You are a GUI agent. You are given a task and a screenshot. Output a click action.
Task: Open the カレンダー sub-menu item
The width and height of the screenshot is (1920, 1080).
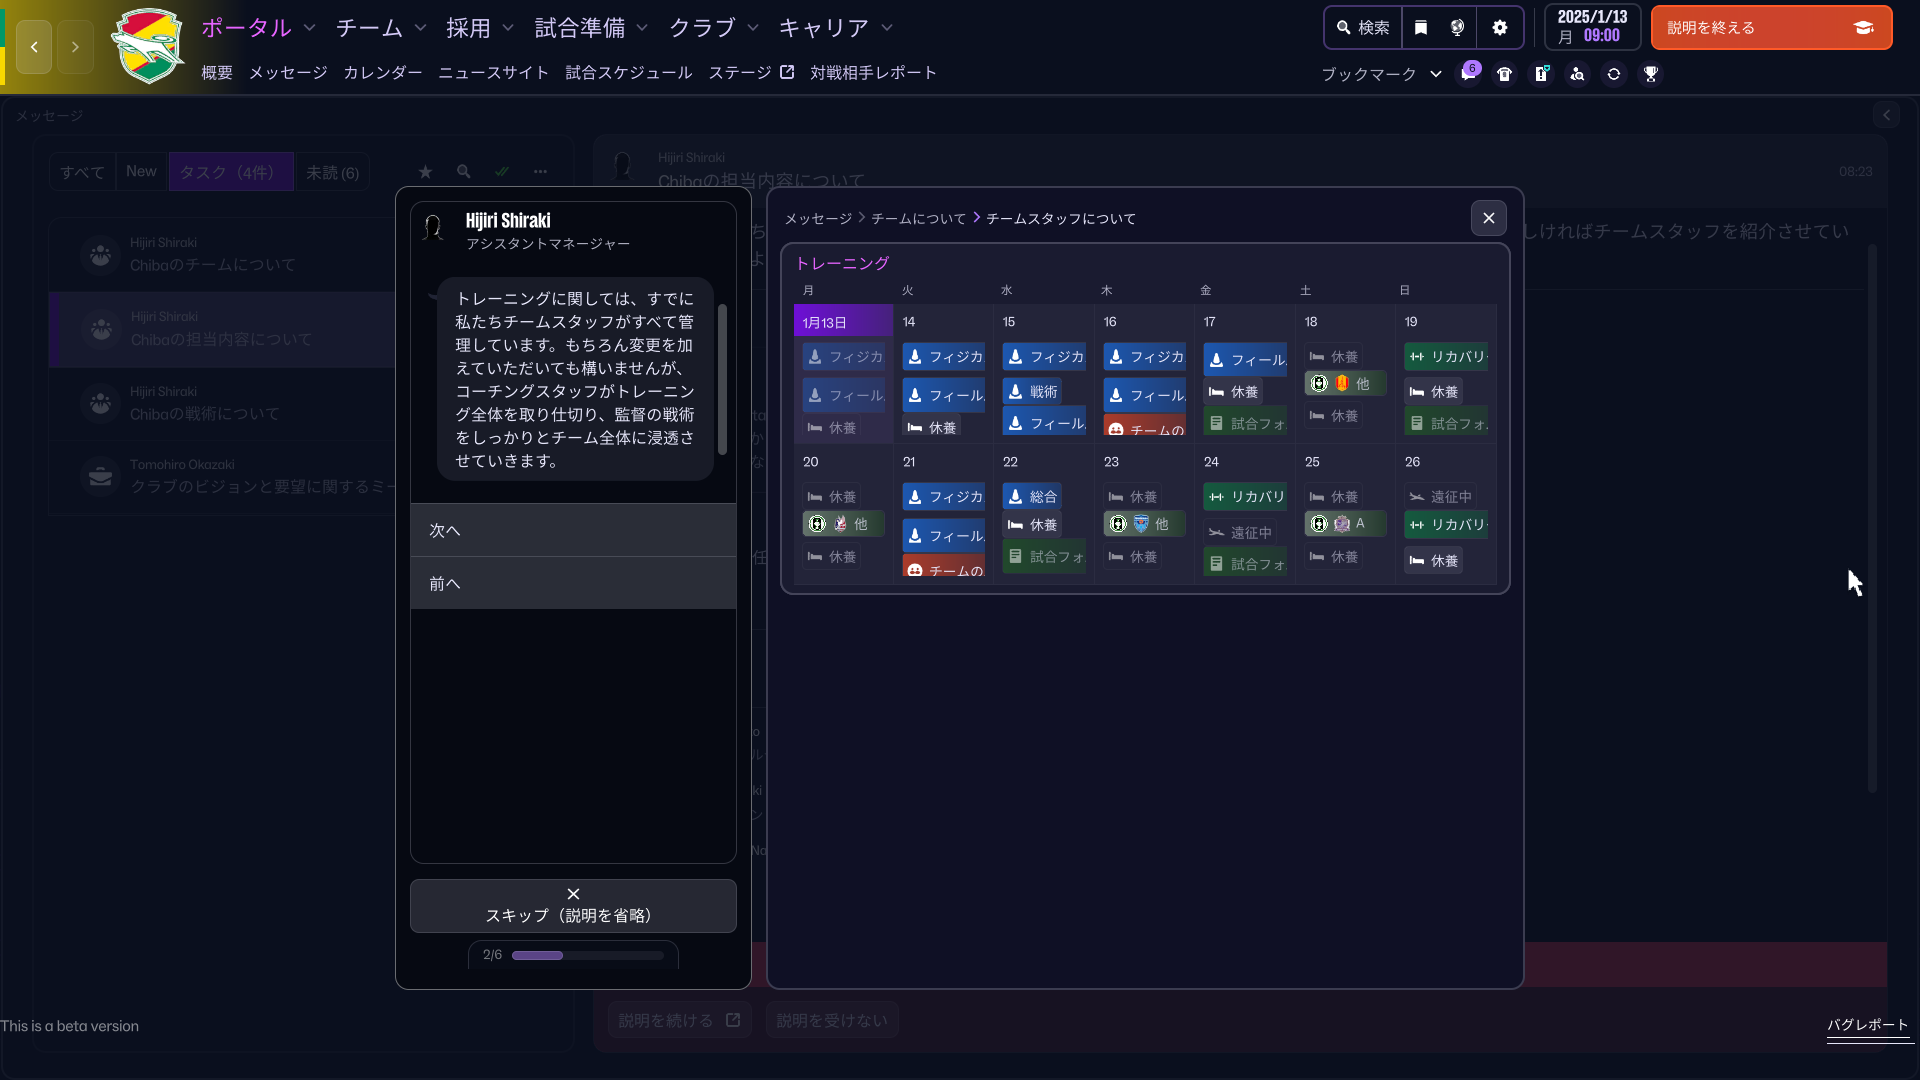coord(383,73)
